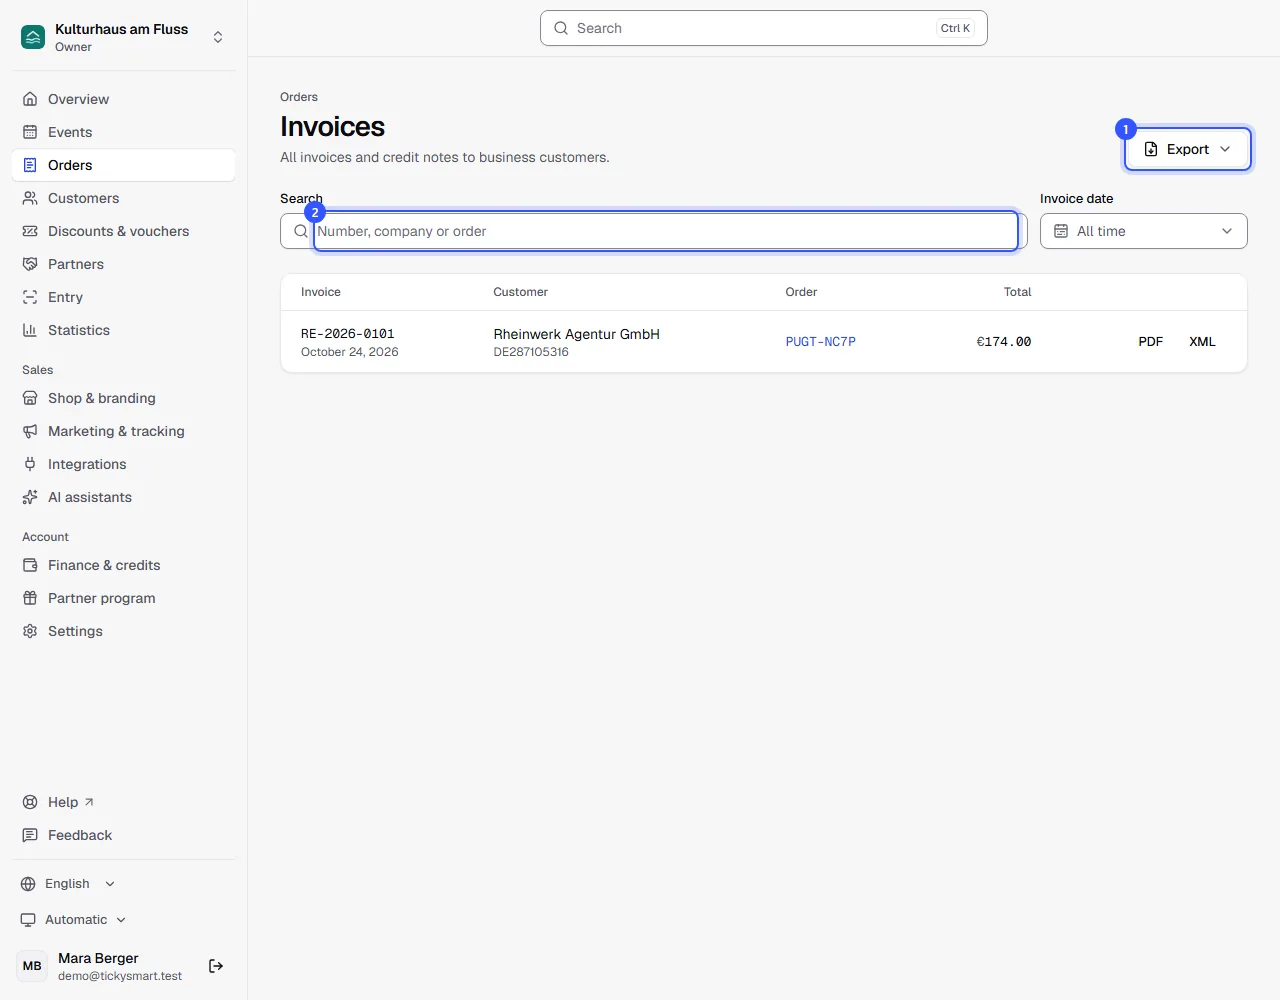This screenshot has width=1280, height=1000.
Task: Click the magnifier icon in top search bar
Action: [x=561, y=28]
